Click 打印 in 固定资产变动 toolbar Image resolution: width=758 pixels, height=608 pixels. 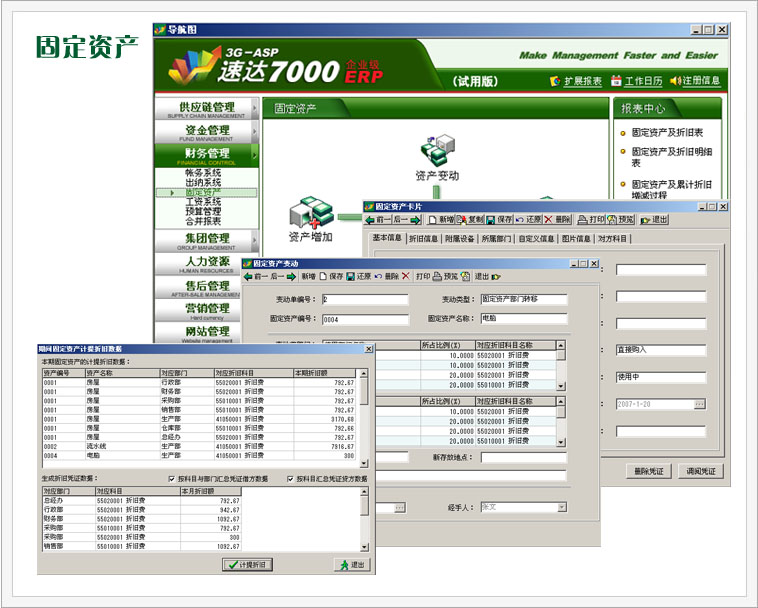coord(429,276)
